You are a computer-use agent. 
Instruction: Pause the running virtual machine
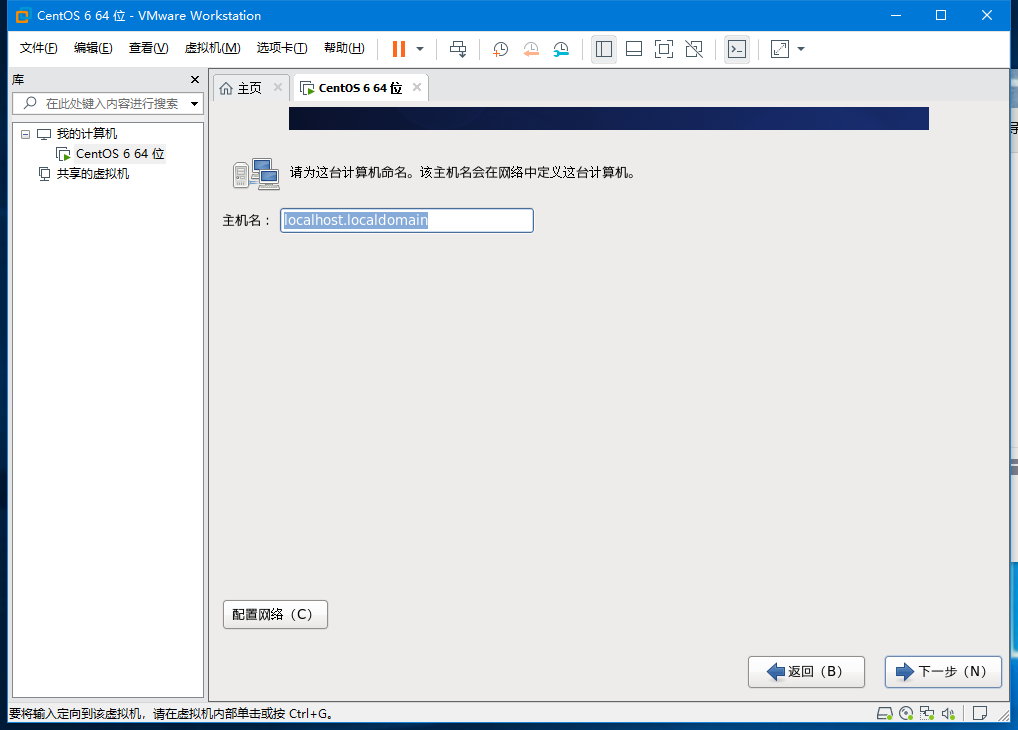pyautogui.click(x=397, y=48)
